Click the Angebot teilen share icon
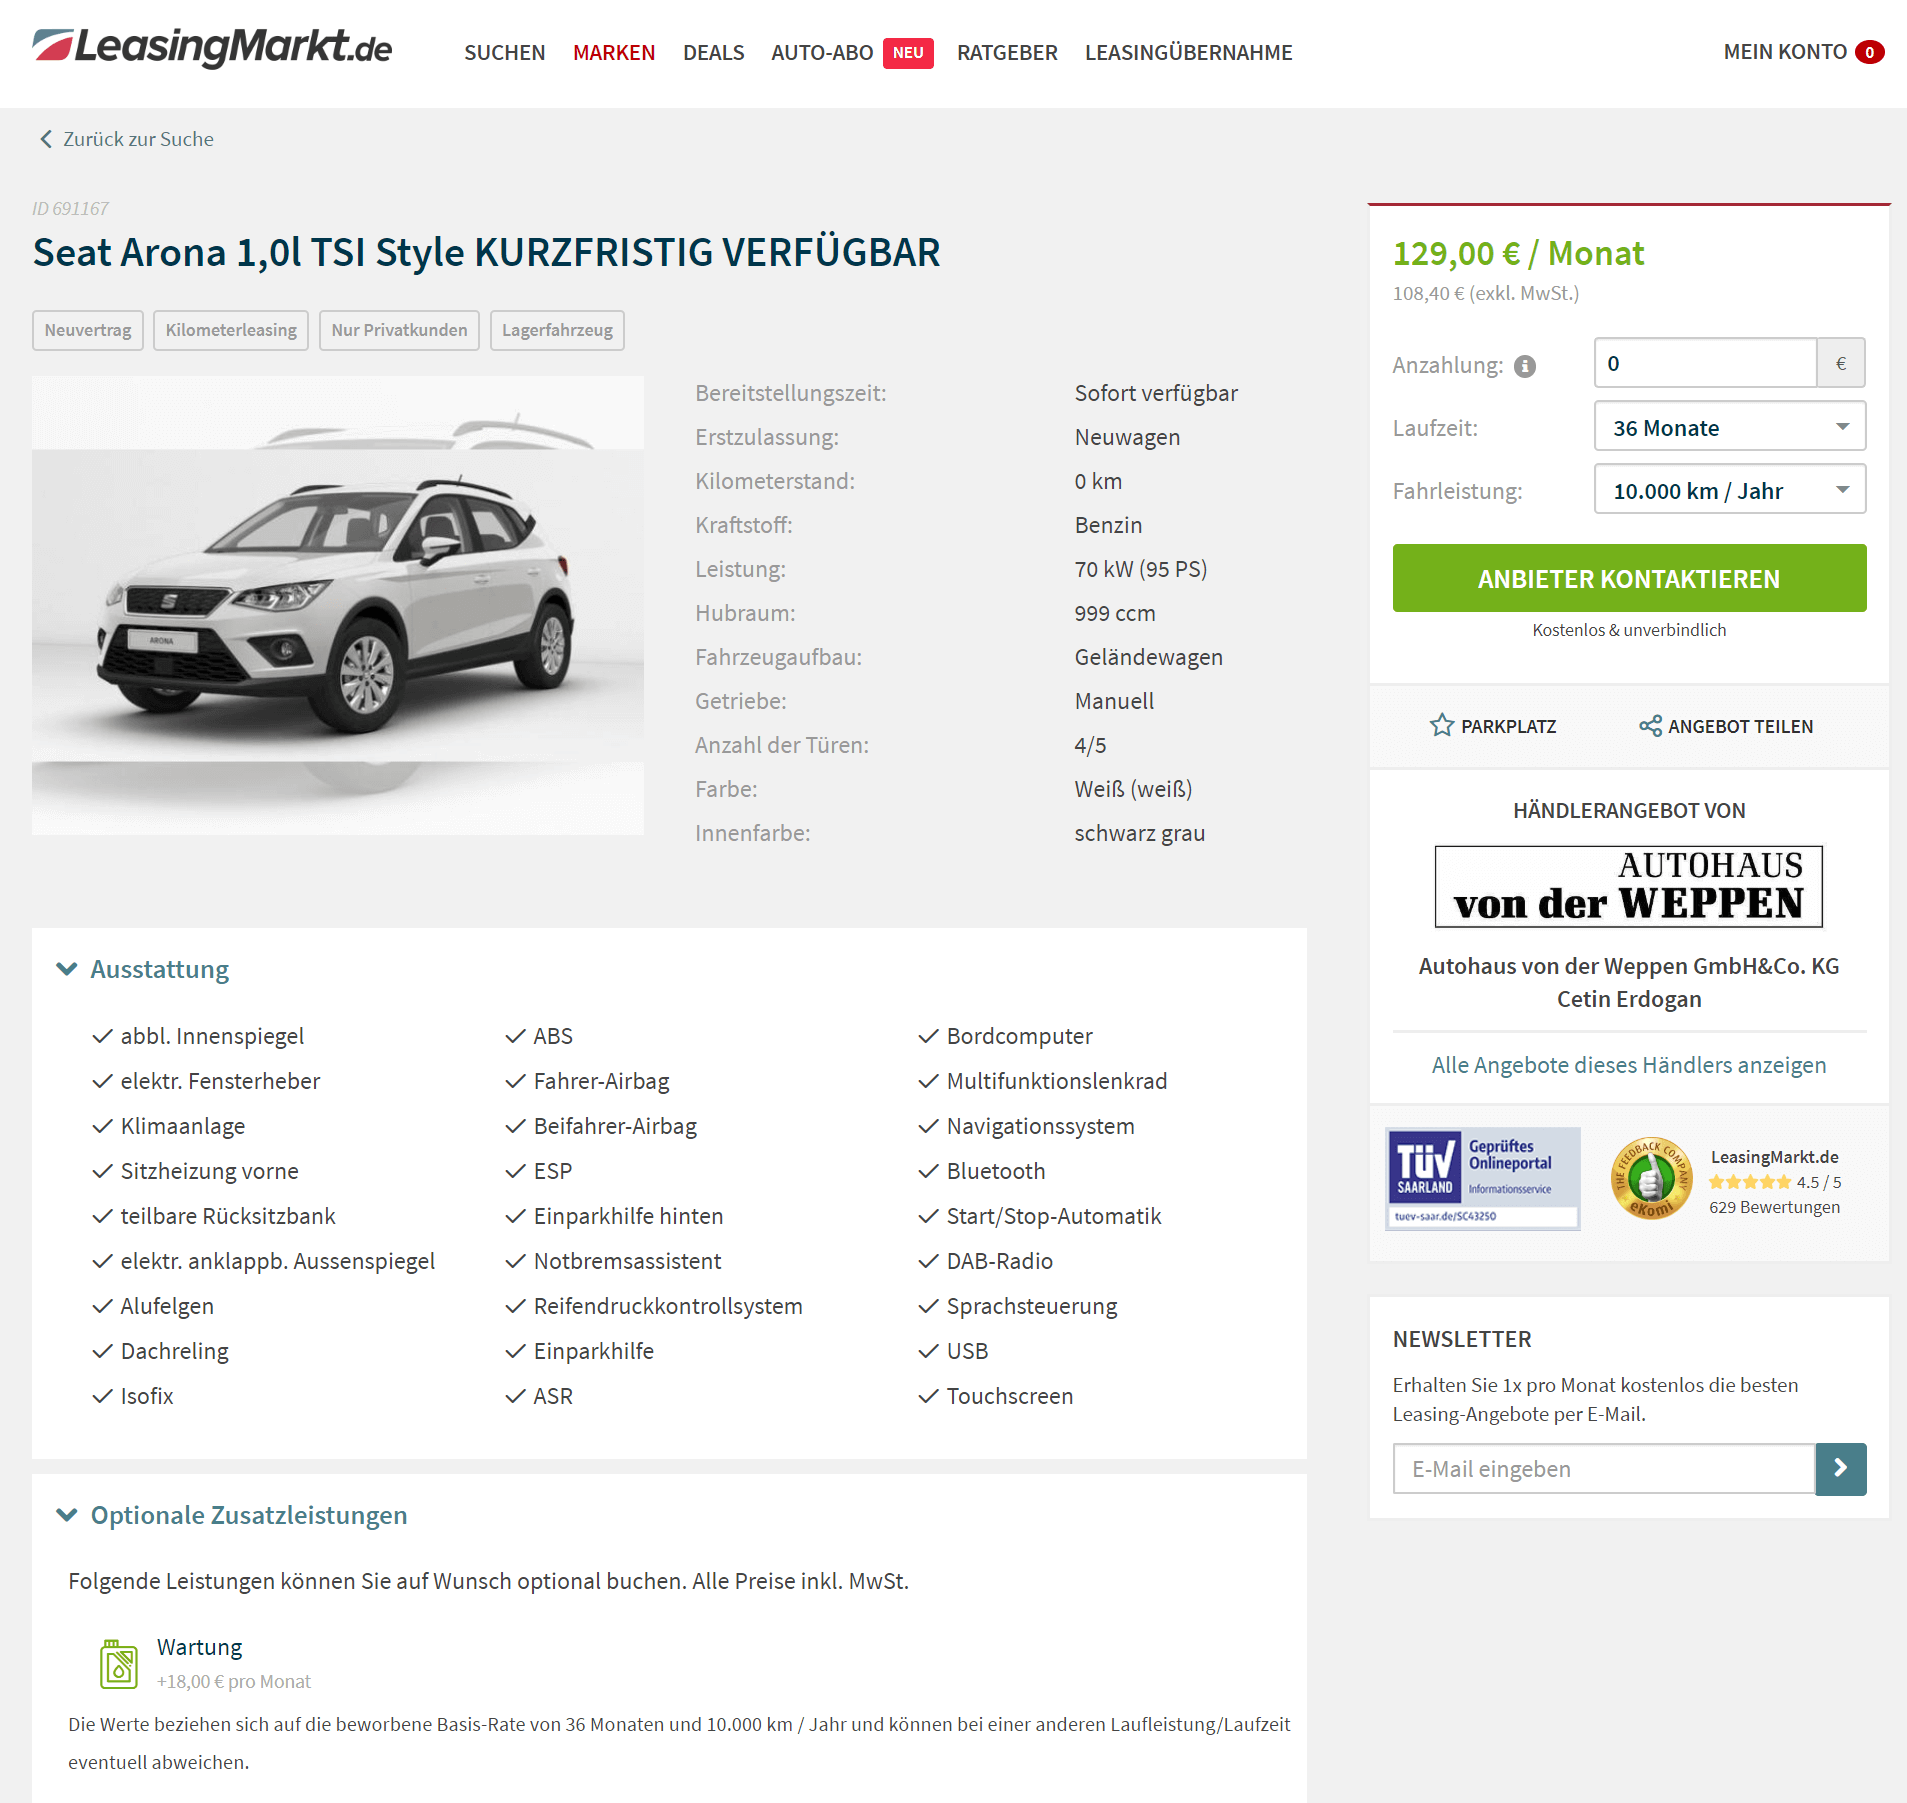 (1650, 726)
